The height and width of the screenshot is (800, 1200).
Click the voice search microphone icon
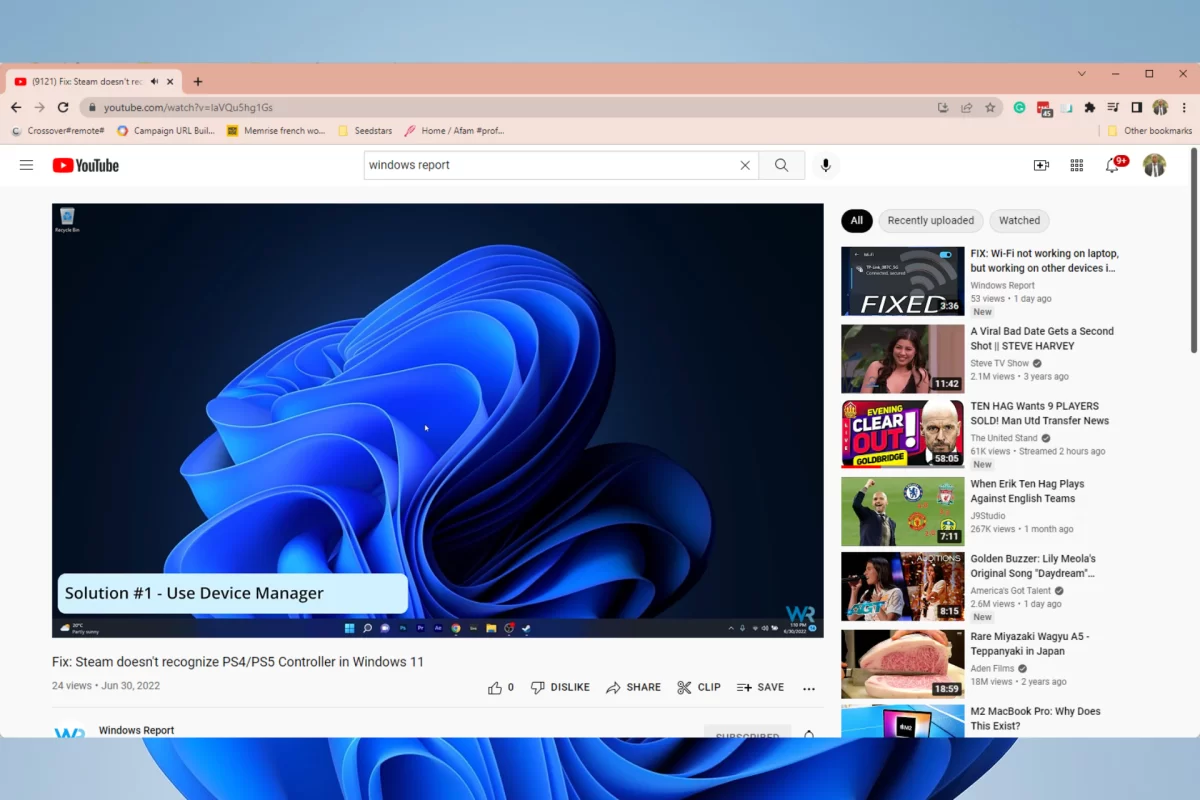(x=825, y=165)
